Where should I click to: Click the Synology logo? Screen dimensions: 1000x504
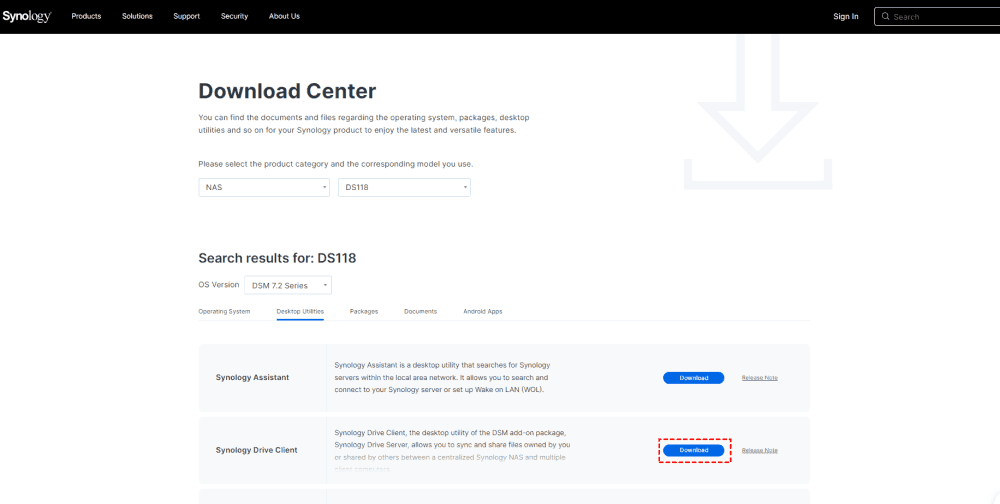pyautogui.click(x=27, y=17)
